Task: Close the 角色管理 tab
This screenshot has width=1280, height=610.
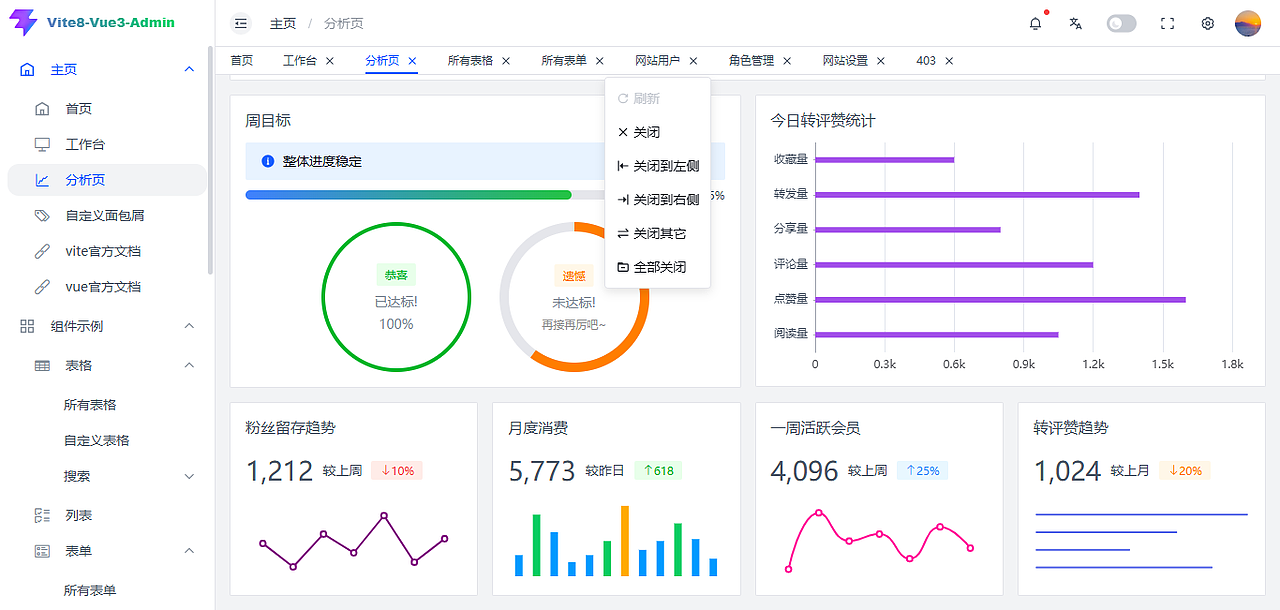Action: pos(787,61)
